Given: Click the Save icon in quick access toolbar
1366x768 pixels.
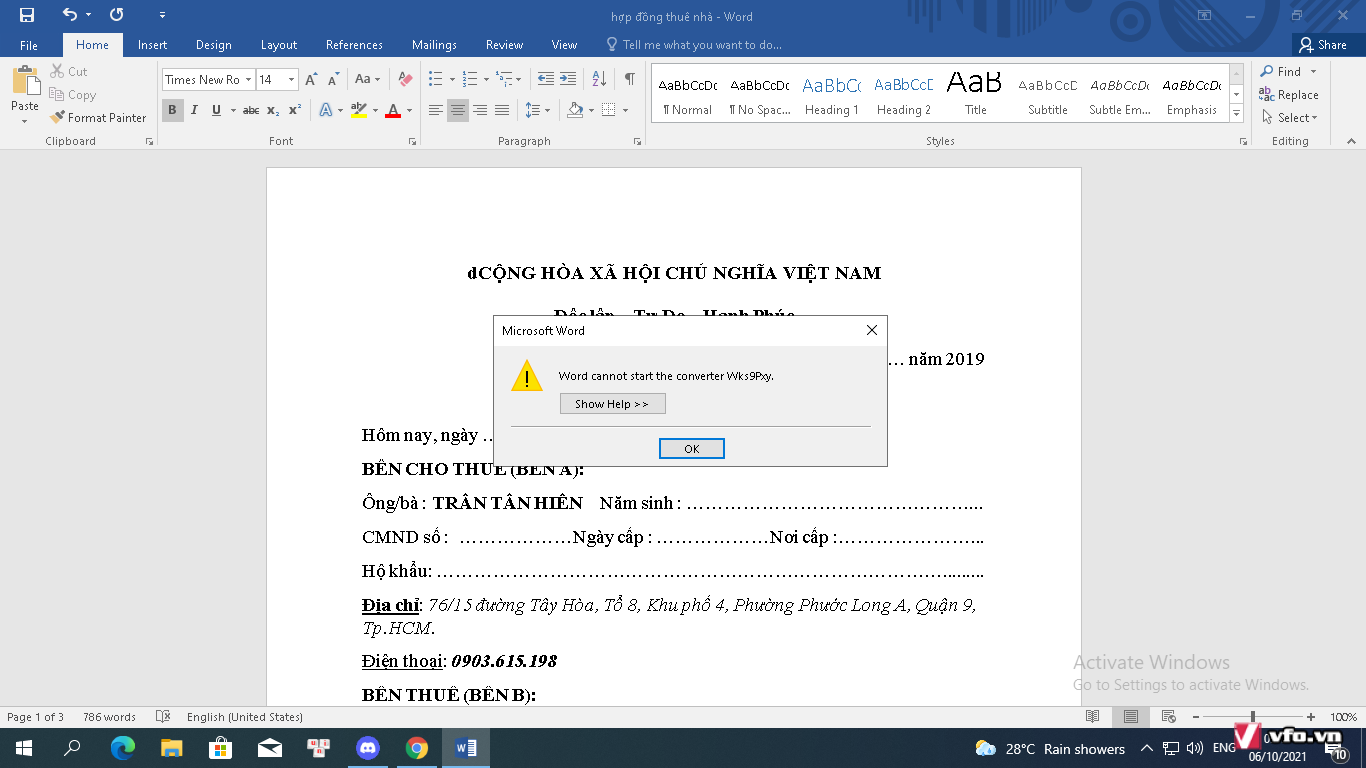Looking at the screenshot, I should coord(27,15).
